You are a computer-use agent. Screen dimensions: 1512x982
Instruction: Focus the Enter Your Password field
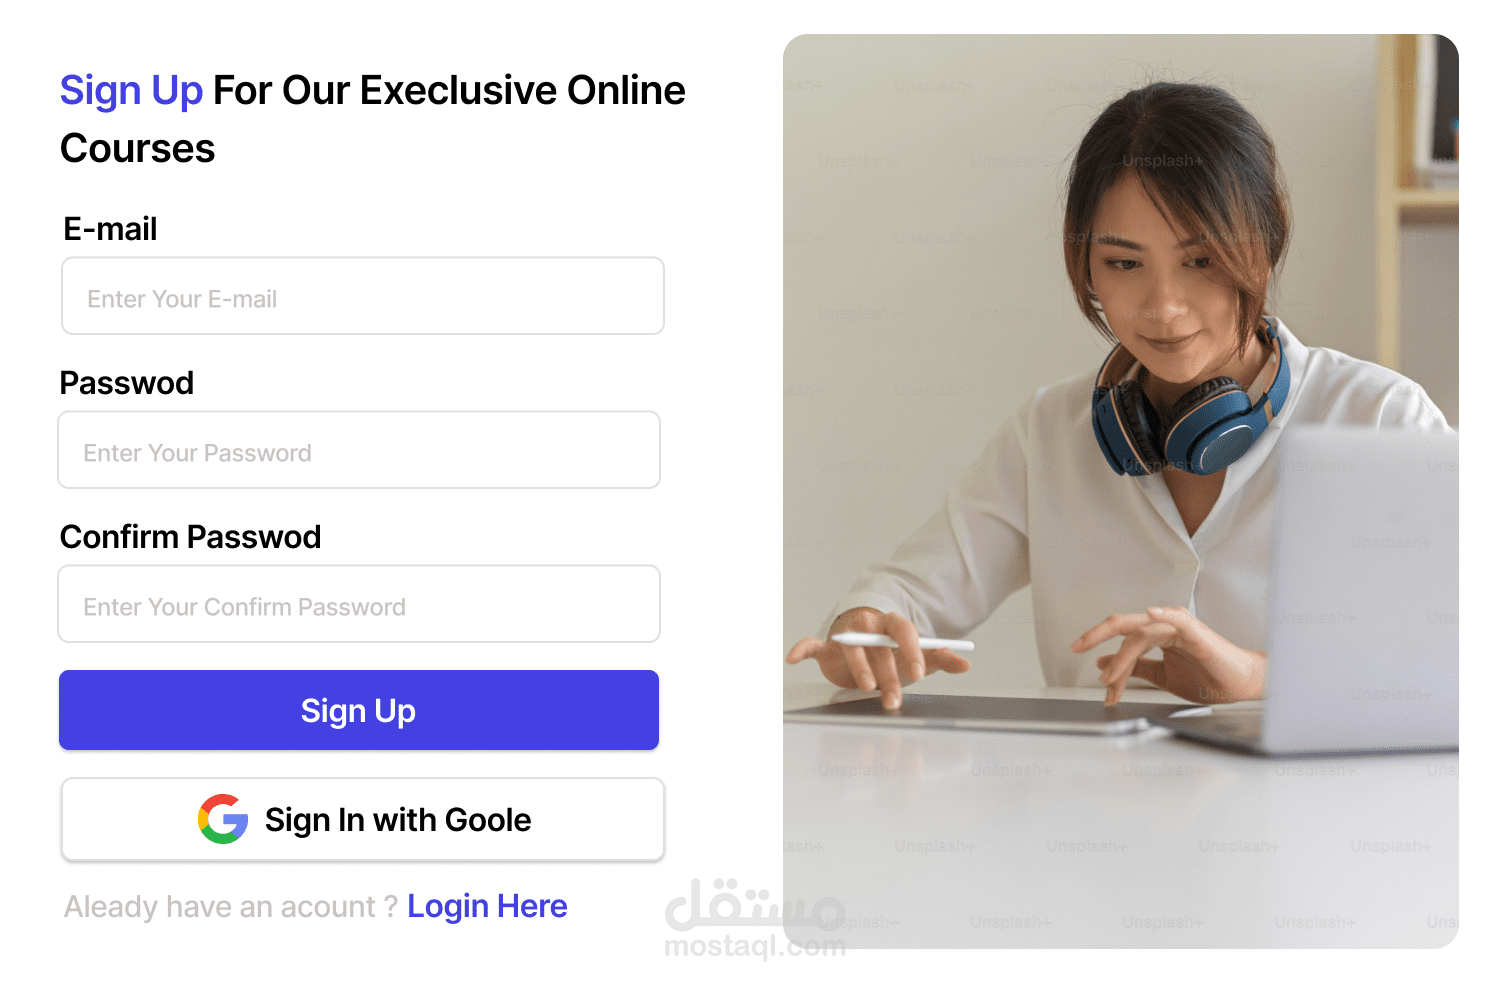359,450
